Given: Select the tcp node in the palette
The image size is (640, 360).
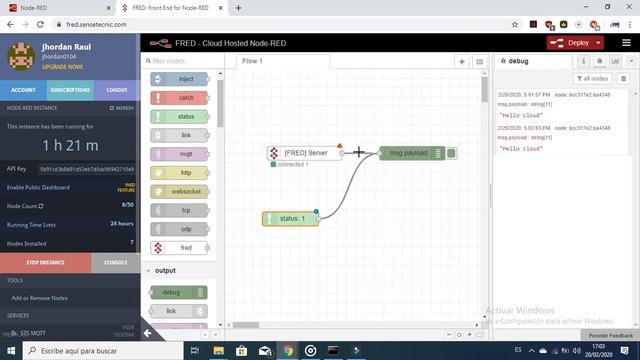Looking at the screenshot, I should pos(179,210).
